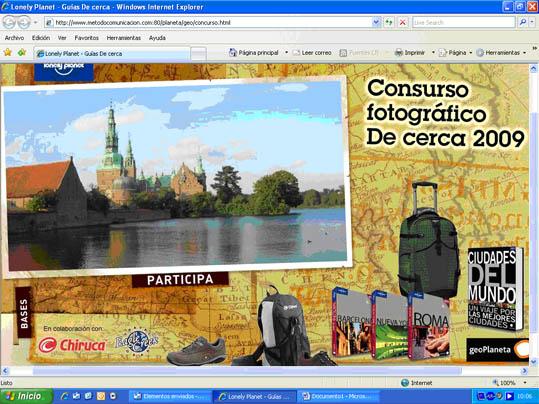Expand the address bar history dropdown

[376, 23]
